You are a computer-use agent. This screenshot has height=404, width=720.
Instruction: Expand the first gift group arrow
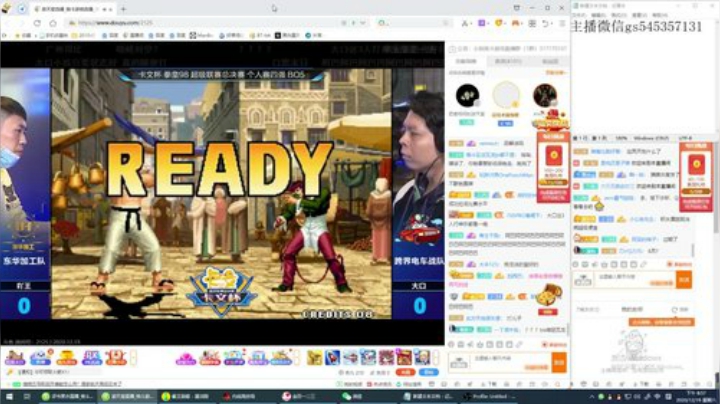(x=134, y=358)
